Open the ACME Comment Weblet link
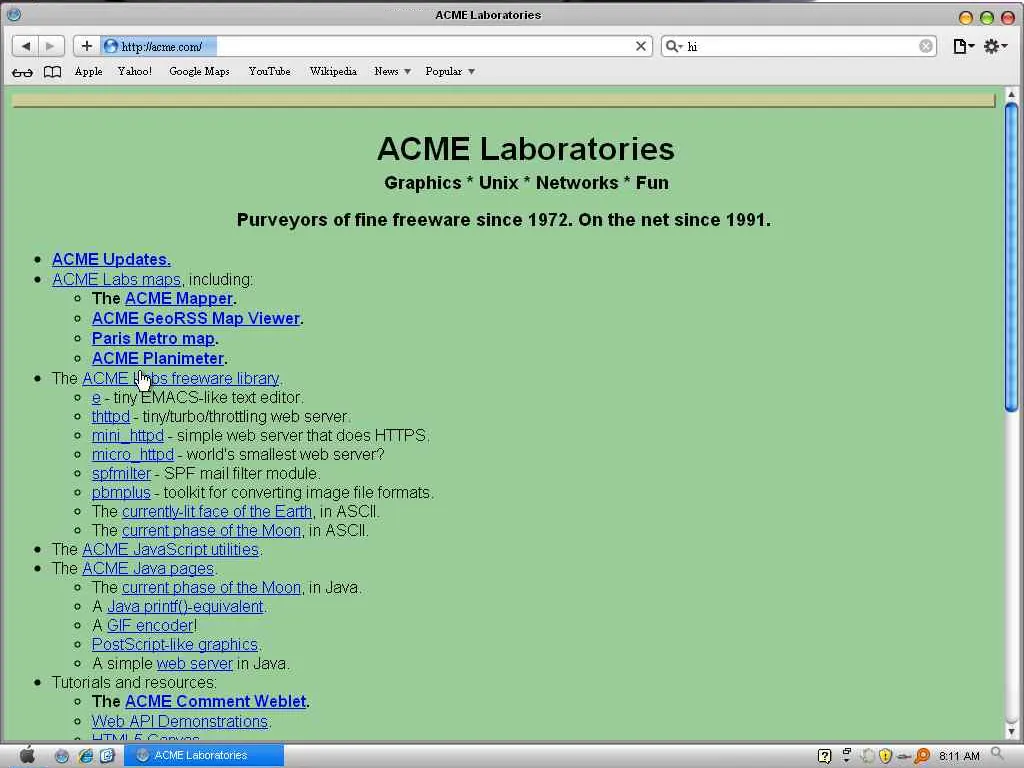1024x768 pixels. (x=216, y=701)
